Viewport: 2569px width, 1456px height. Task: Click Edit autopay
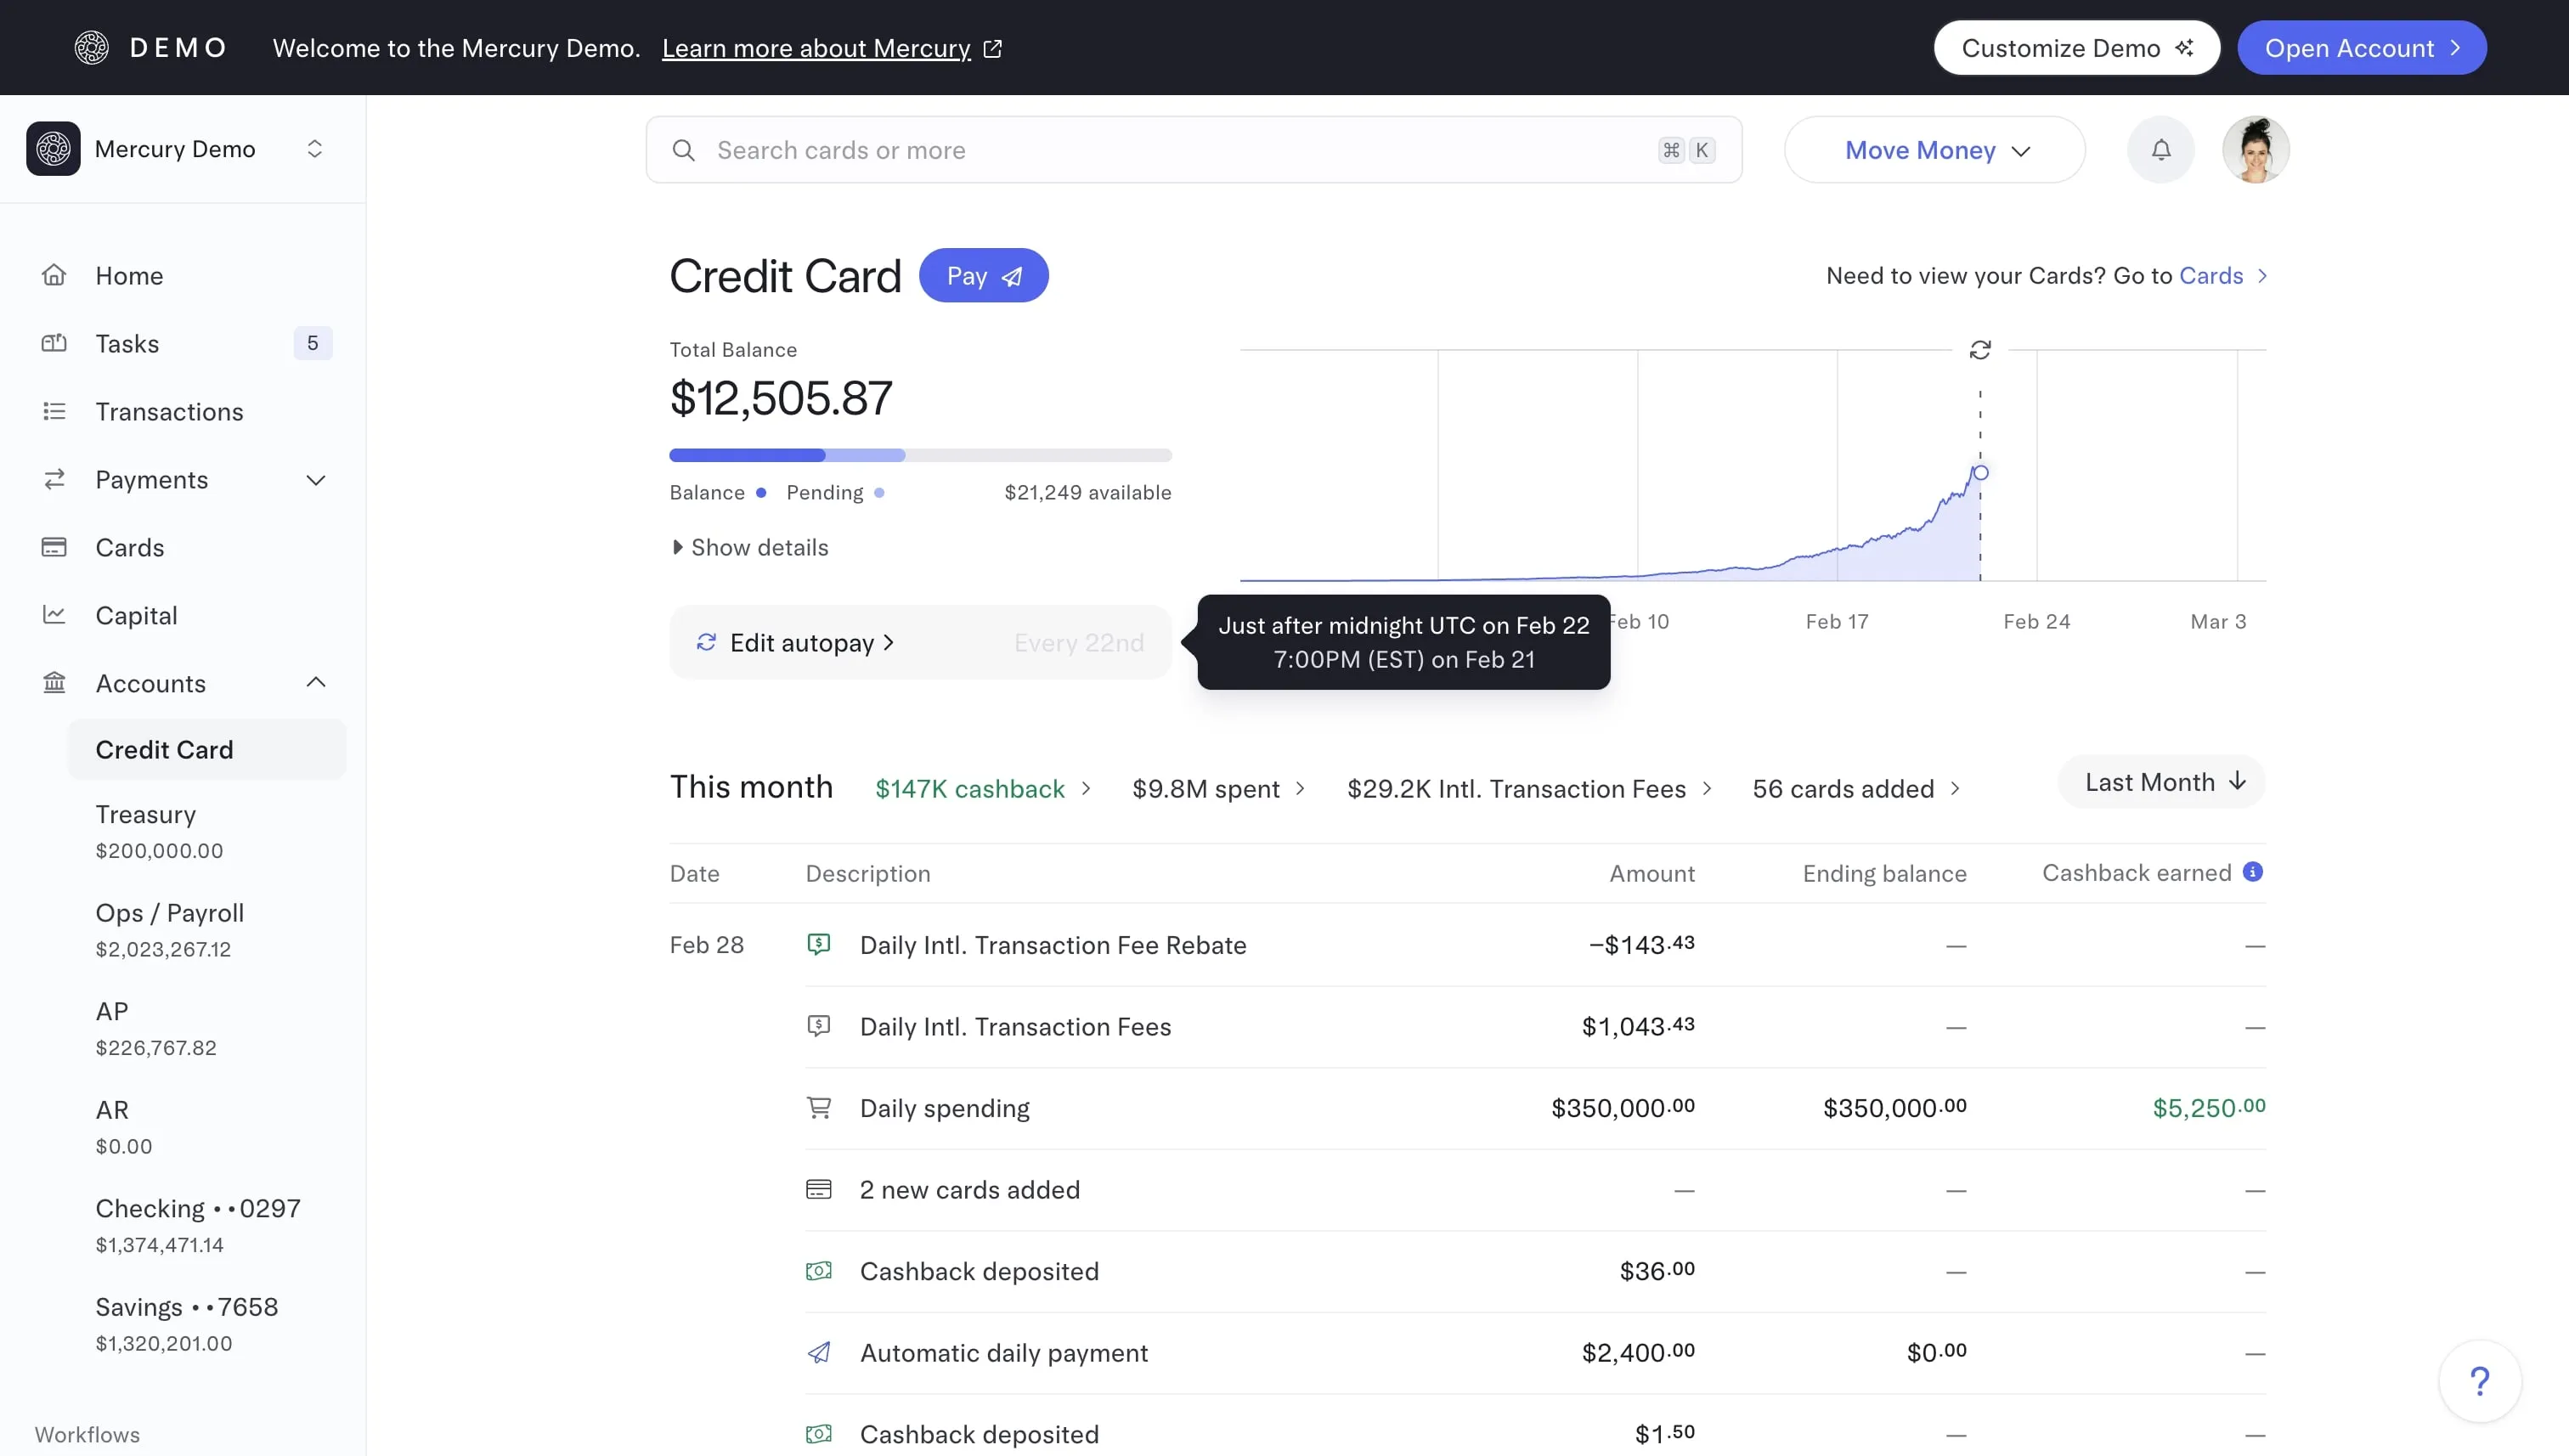pyautogui.click(x=811, y=642)
